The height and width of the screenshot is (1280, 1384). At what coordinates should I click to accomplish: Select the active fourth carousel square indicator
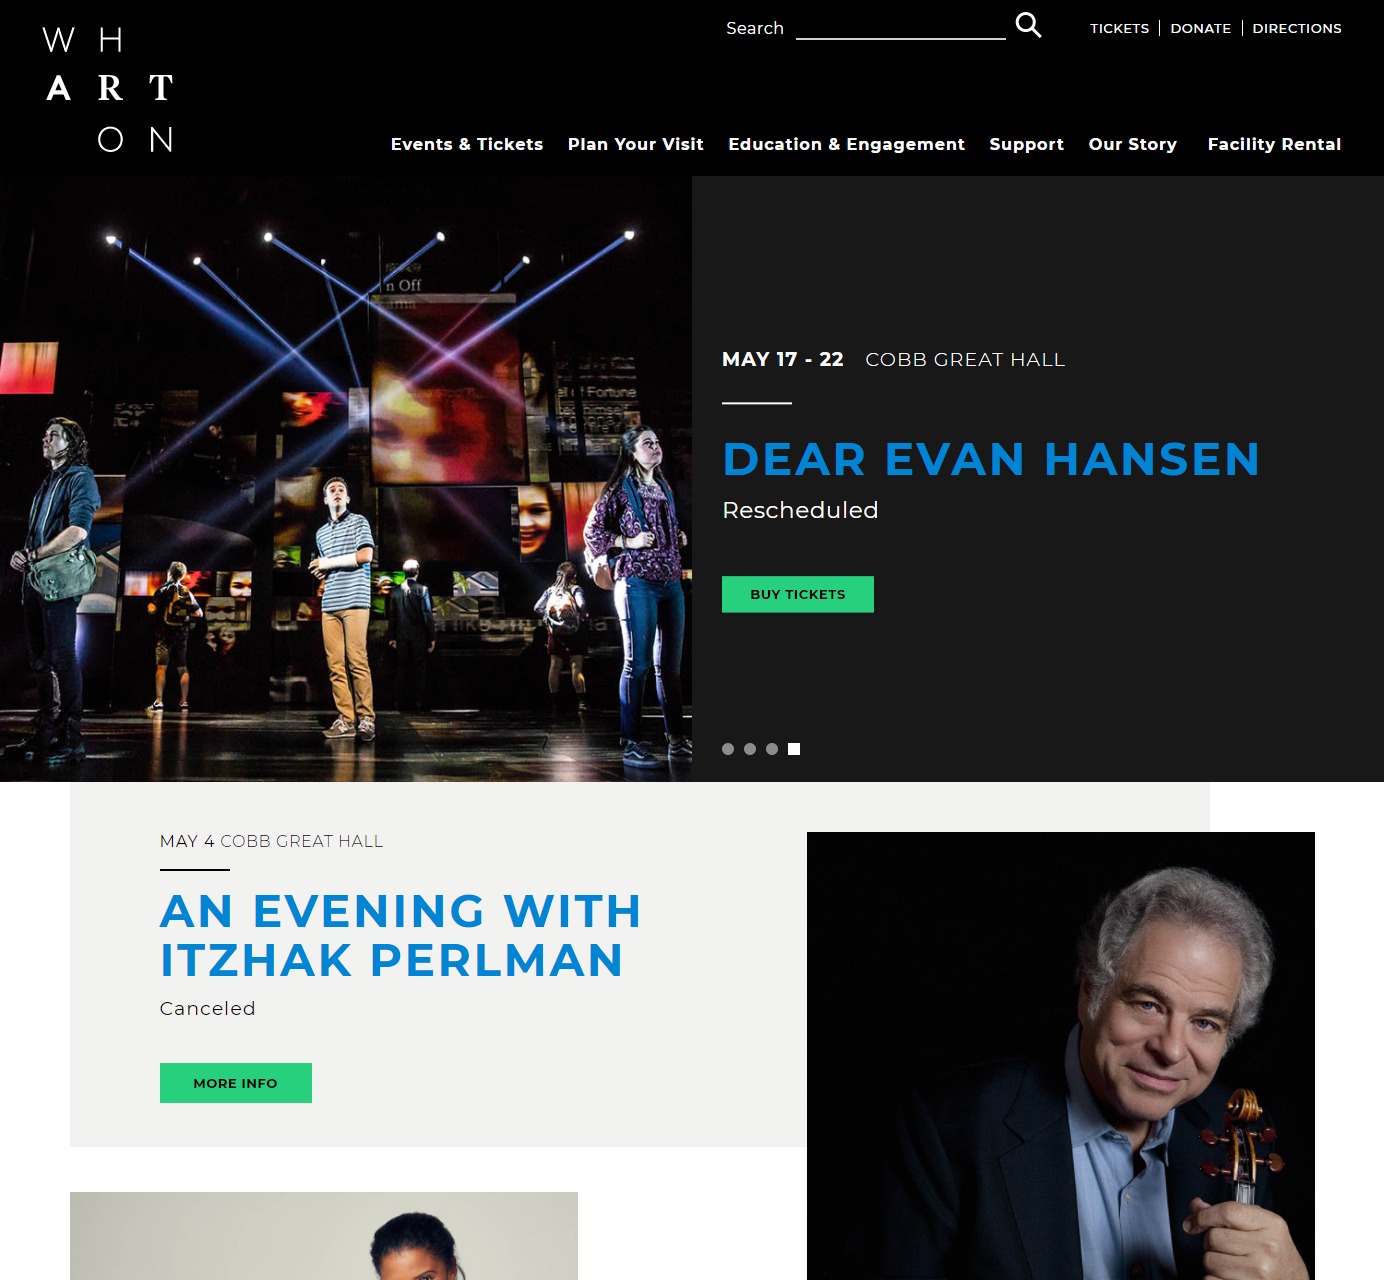794,749
